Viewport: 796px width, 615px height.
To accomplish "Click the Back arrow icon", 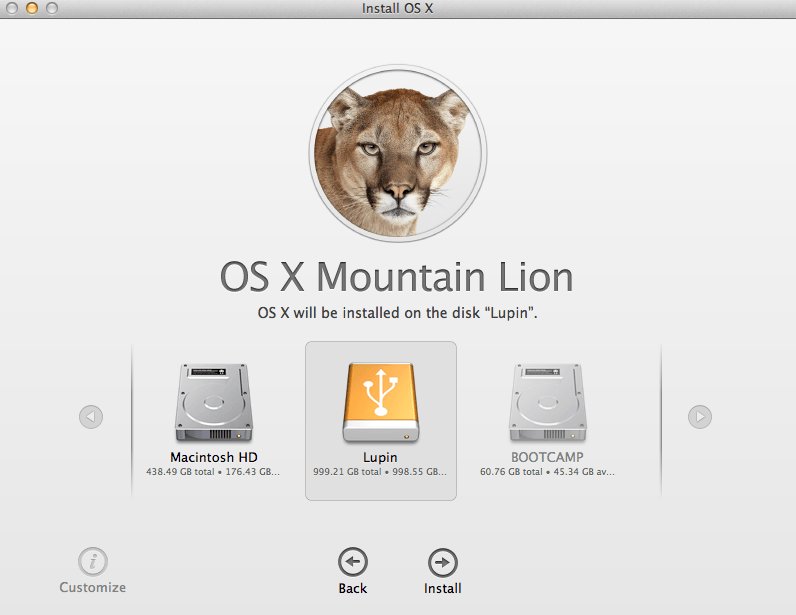I will [352, 561].
